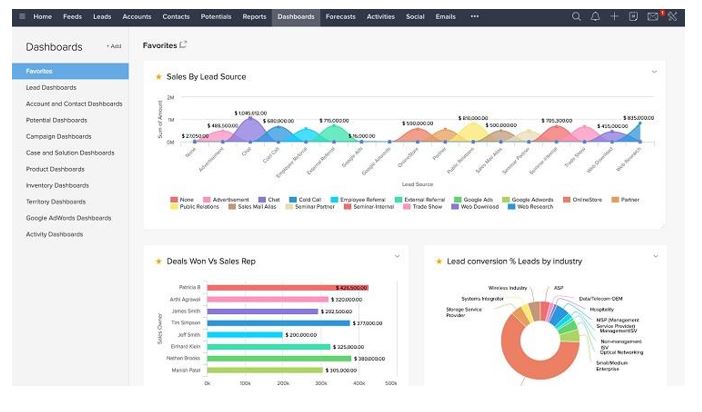The image size is (702, 412).
Task: Toggle the Employee Referral legend entry
Action: [358, 200]
